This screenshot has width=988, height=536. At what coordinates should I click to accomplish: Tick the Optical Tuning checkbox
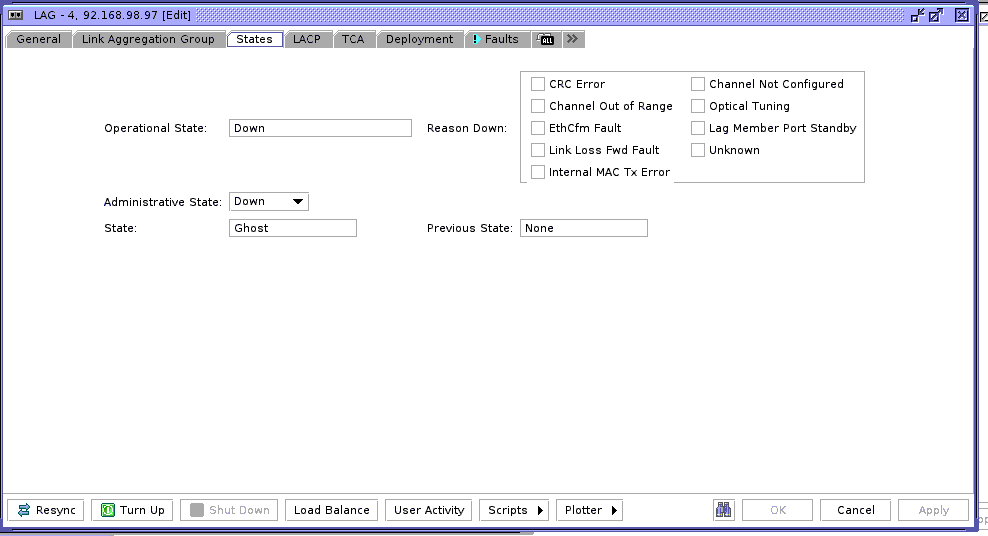point(698,106)
